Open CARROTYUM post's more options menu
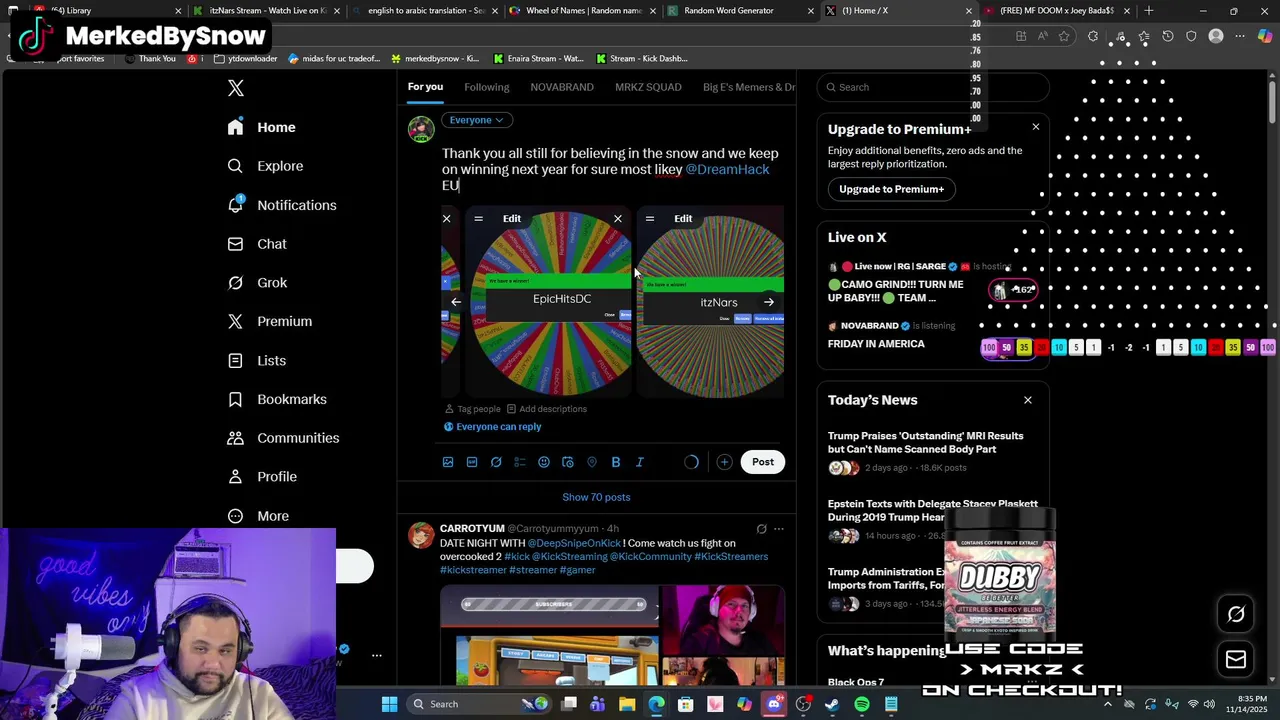This screenshot has width=1280, height=720. (779, 529)
